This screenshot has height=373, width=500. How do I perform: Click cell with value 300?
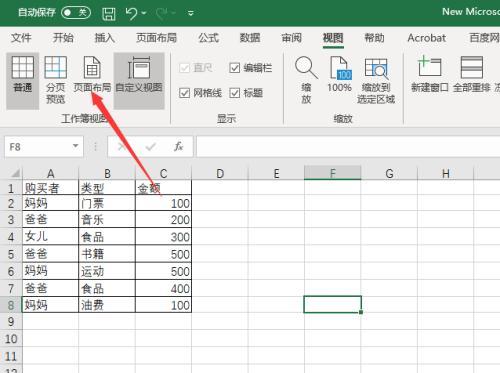point(163,237)
